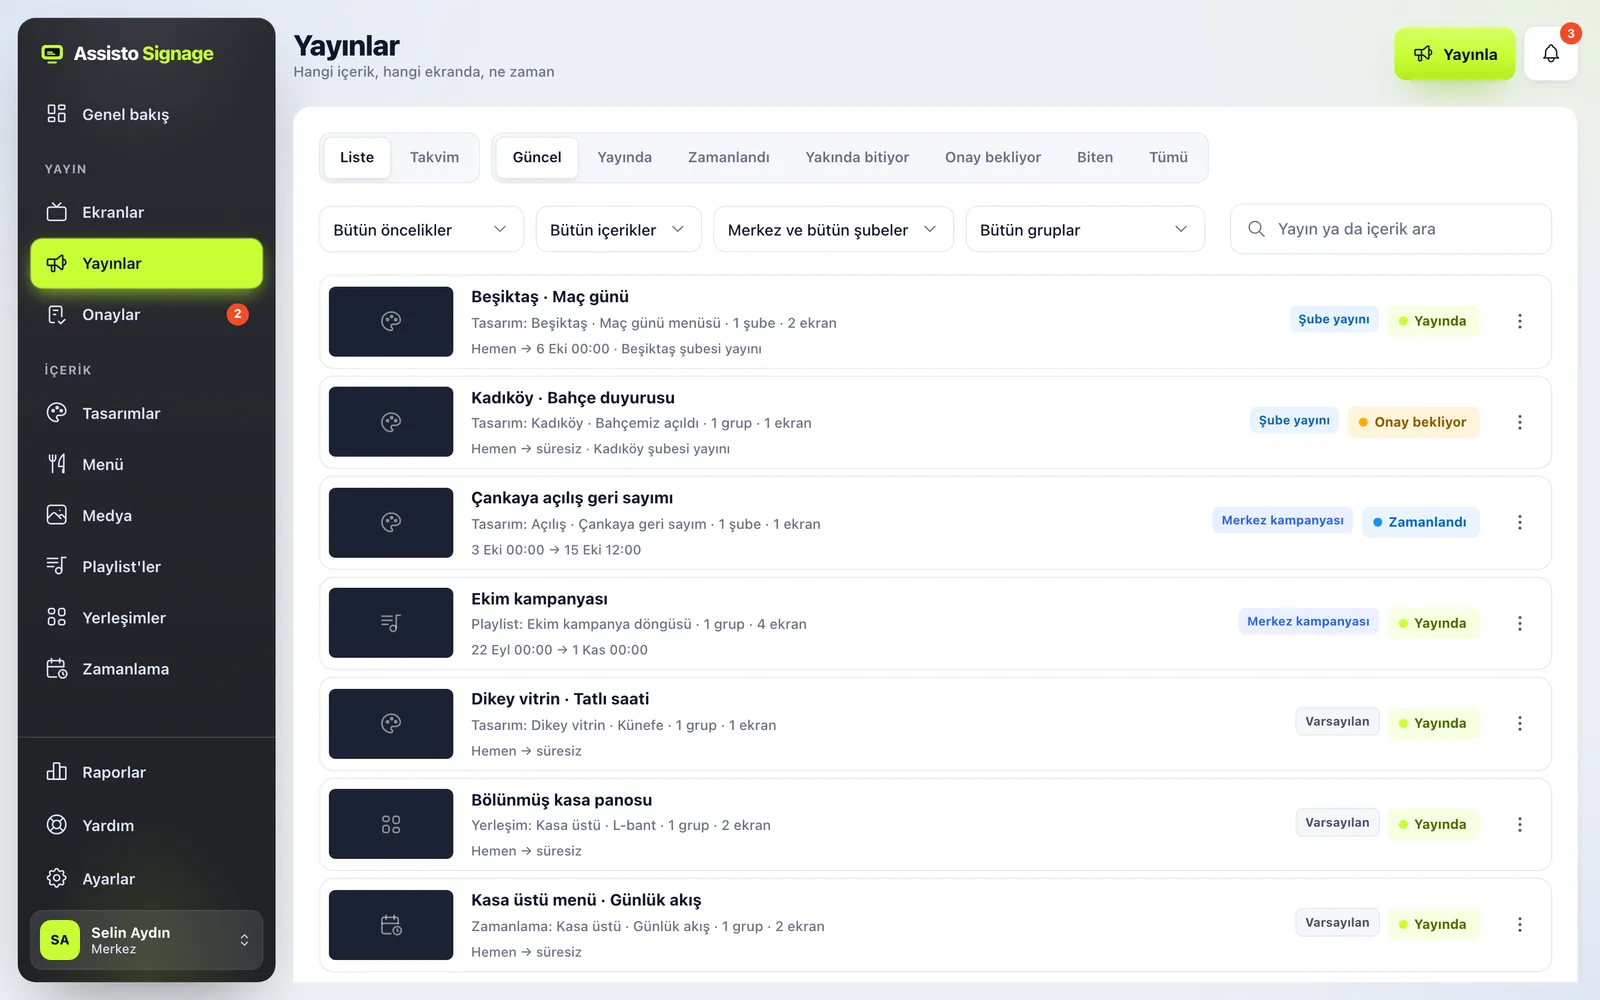Open Selin Aydın account switcher
Viewport: 1600px width, 1000px height.
(146, 940)
